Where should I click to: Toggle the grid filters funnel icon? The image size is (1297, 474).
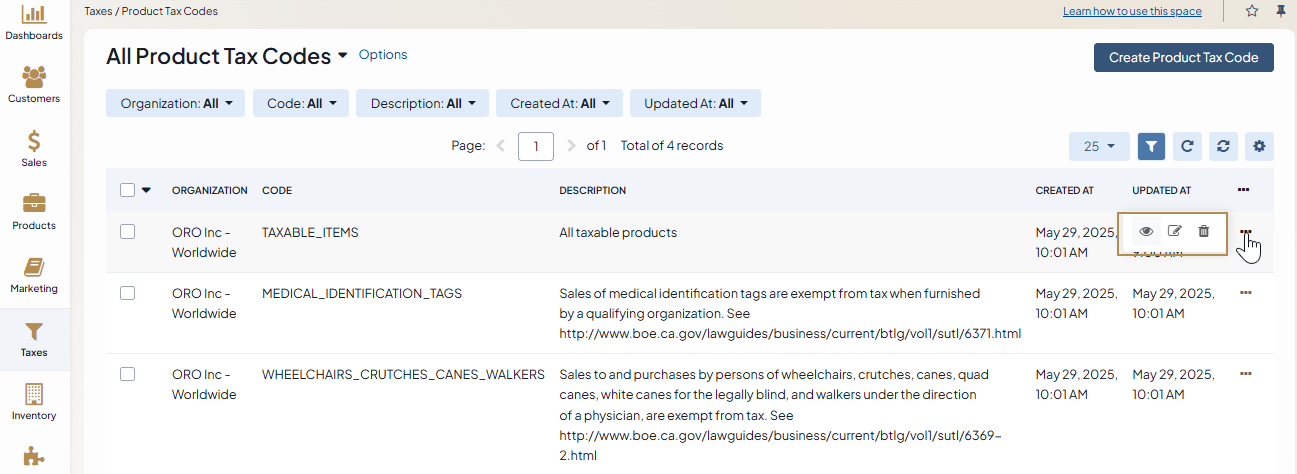pos(1151,146)
